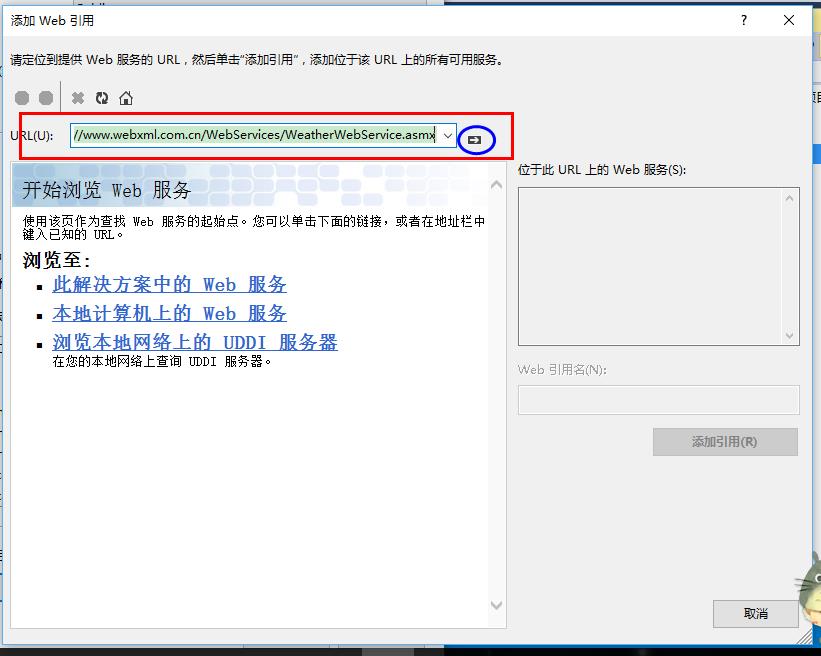
Task: Click the Web services list box
Action: click(659, 266)
